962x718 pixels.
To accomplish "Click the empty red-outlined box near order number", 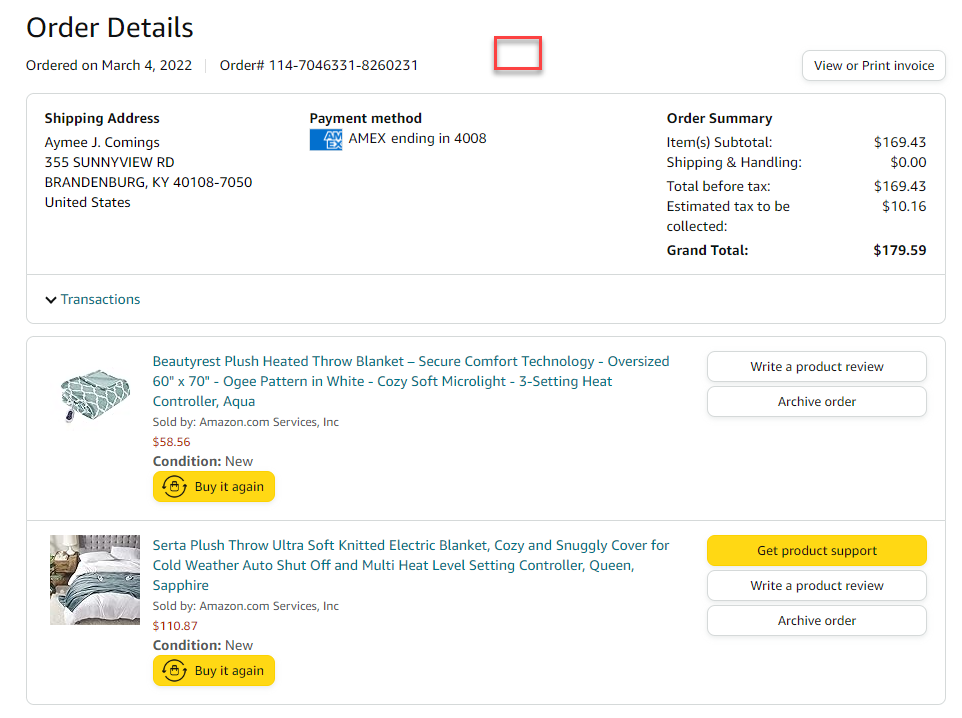I will [518, 53].
